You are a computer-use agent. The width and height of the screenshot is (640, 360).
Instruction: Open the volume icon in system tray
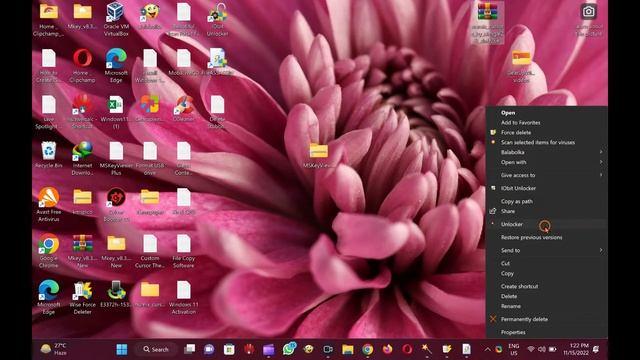pos(542,349)
